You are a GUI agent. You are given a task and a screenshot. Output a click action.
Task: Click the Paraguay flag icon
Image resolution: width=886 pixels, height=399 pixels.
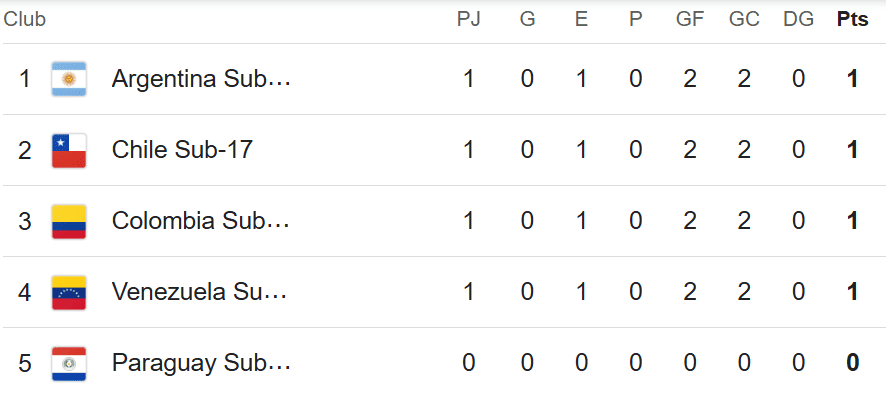(69, 363)
